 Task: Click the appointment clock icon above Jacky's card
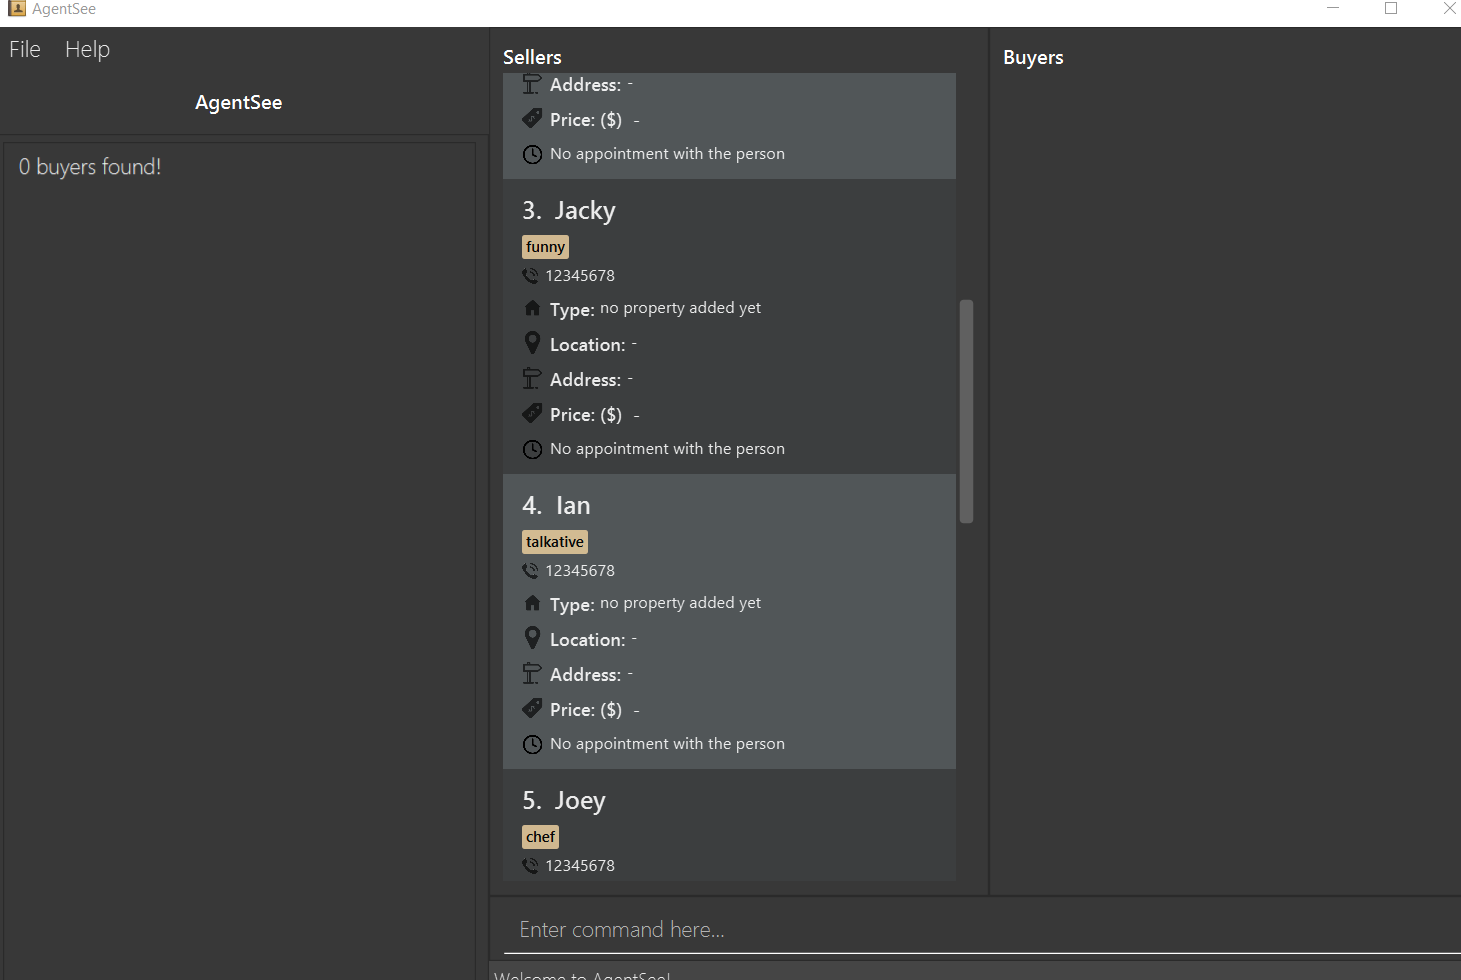(x=532, y=154)
